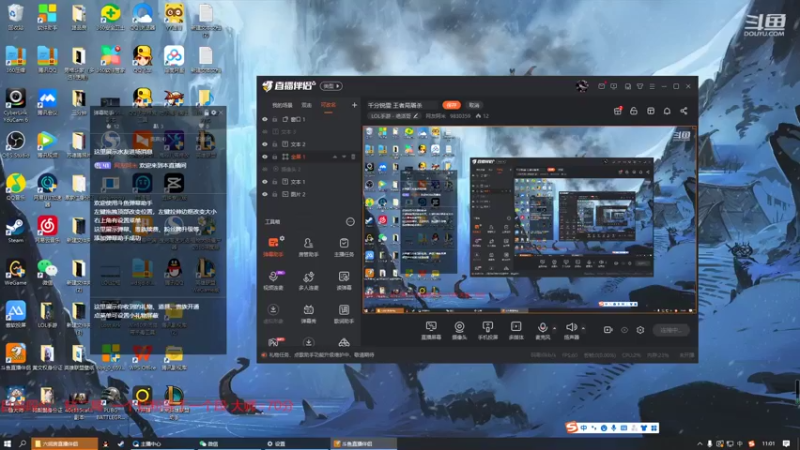The height and width of the screenshot is (450, 800).
Task: Edit the LOL手游 category with pencil icon
Action: click(416, 116)
